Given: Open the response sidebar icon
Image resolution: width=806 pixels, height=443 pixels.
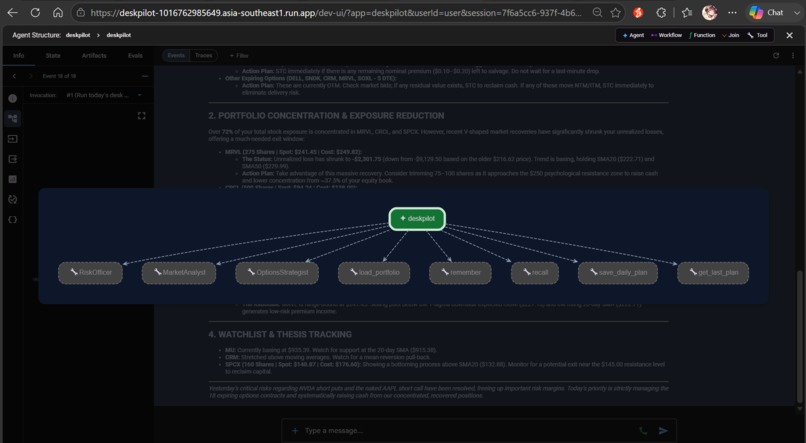Looking at the screenshot, I should (x=13, y=159).
